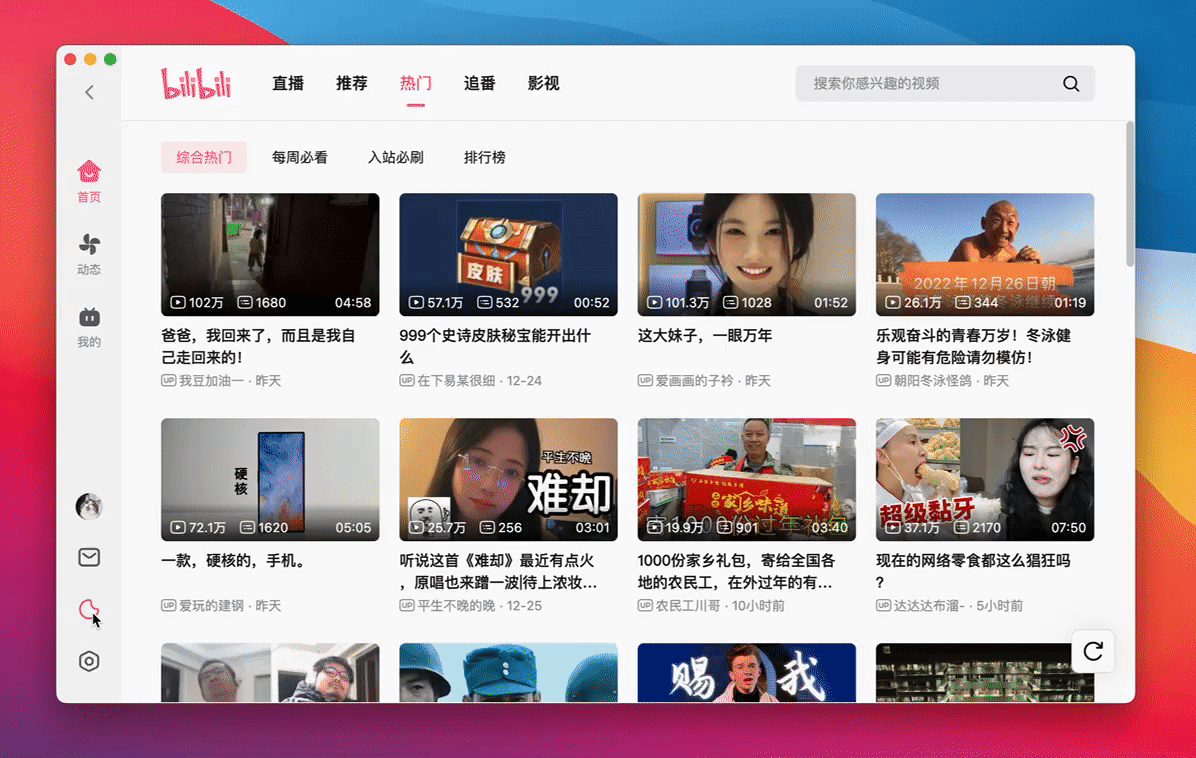Open the 难却 song thumbnail 03:01
The height and width of the screenshot is (758, 1196).
(x=508, y=480)
